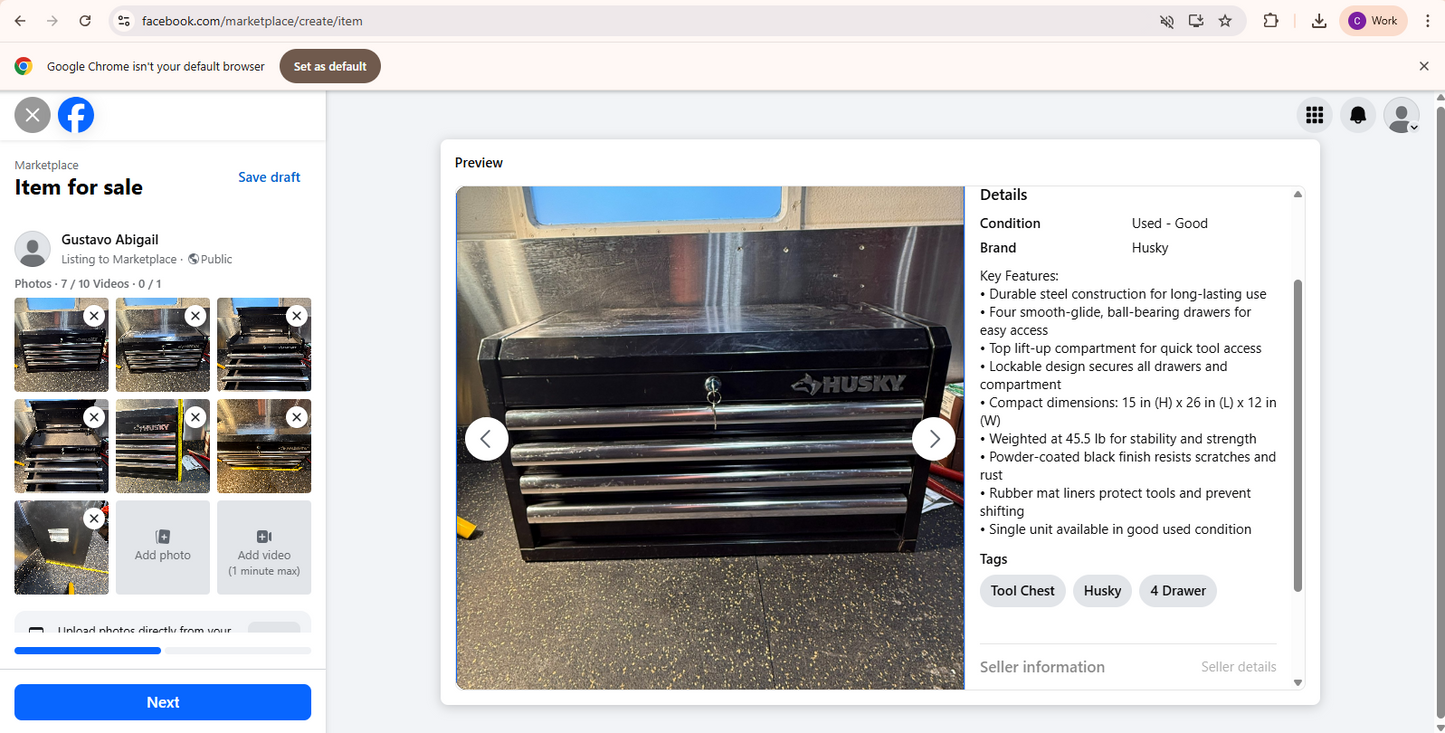Click Save draft link
This screenshot has height=733, width=1445.
point(269,177)
